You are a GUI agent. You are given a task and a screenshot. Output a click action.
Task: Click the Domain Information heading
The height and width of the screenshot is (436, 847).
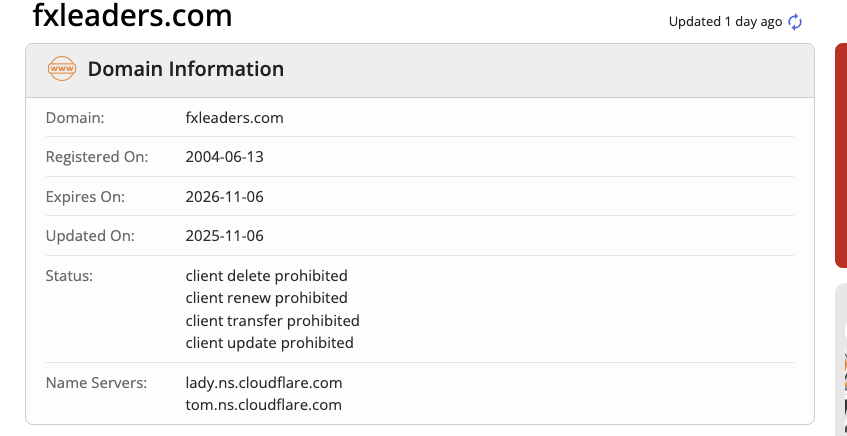point(186,69)
